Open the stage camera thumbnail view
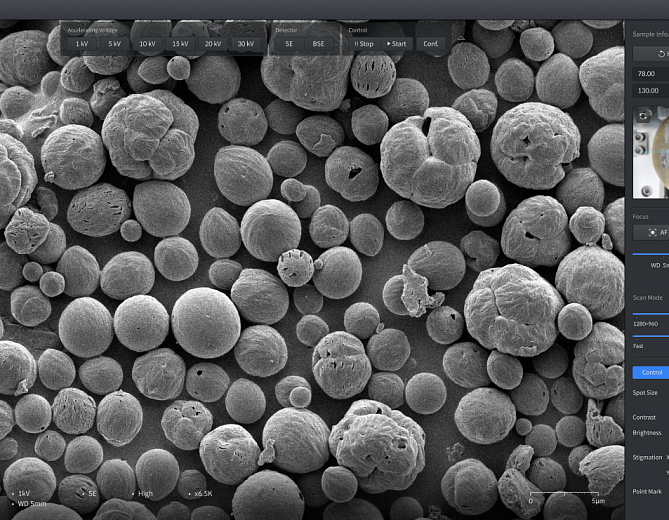The width and height of the screenshot is (669, 520). 651,152
